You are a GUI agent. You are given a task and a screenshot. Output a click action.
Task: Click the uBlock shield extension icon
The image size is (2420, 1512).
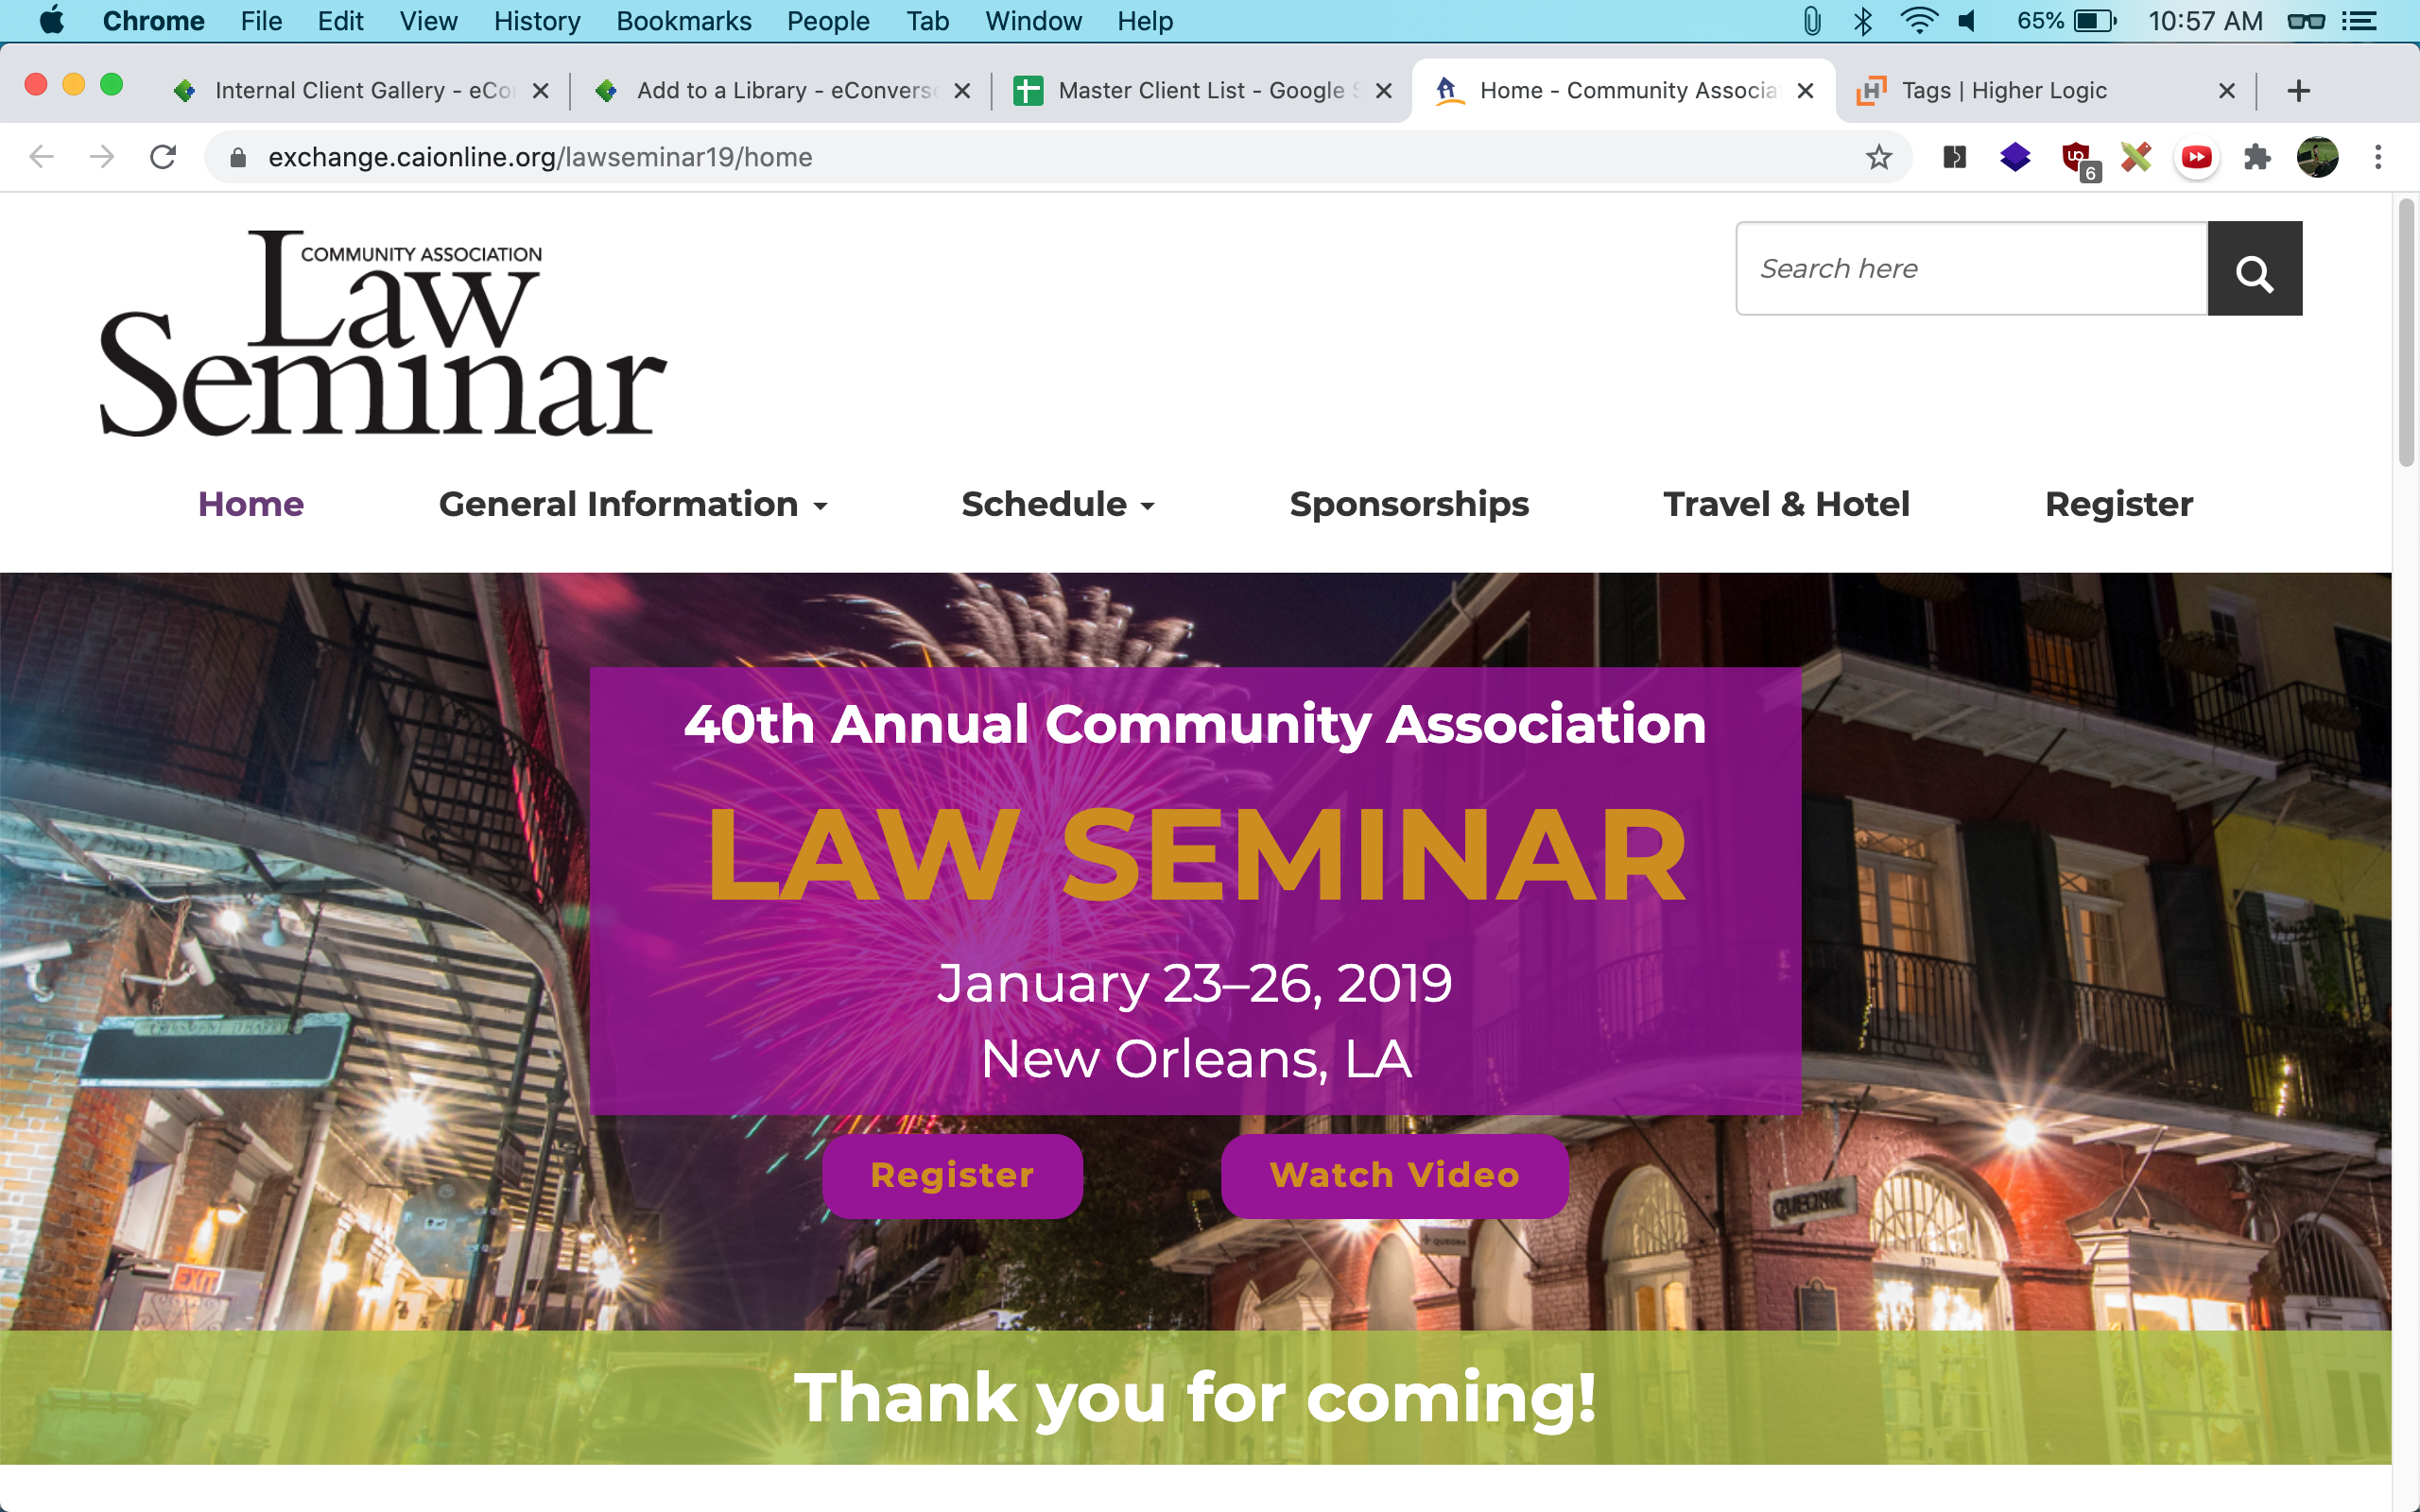[x=2077, y=157]
